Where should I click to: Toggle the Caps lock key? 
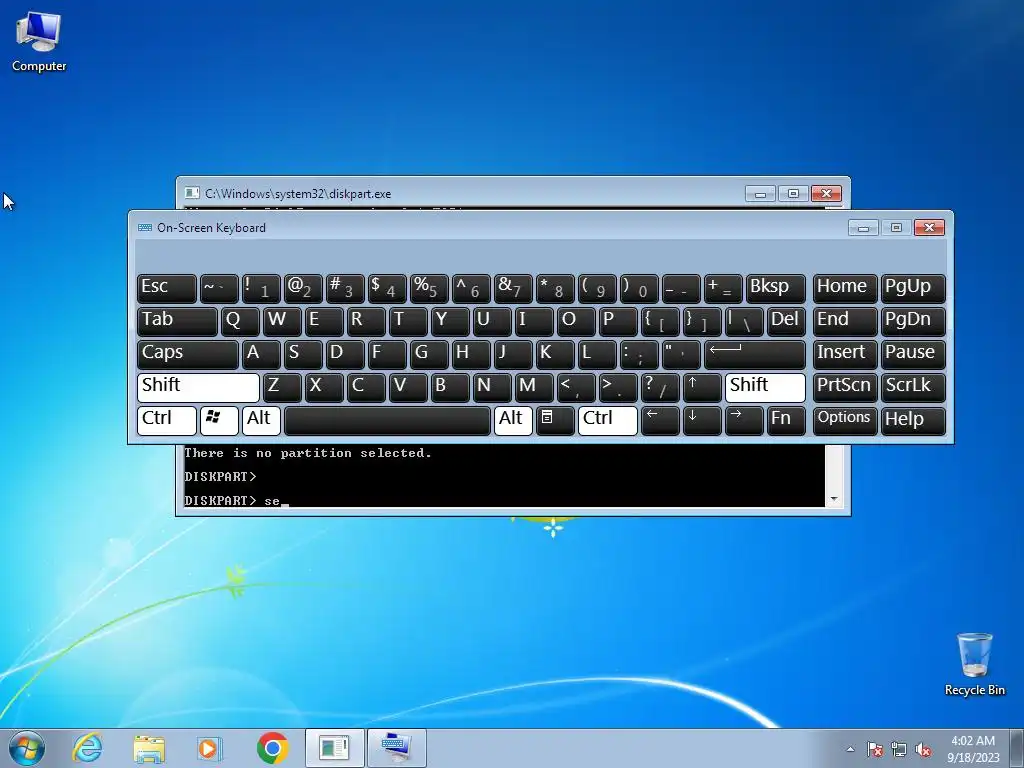click(x=187, y=355)
